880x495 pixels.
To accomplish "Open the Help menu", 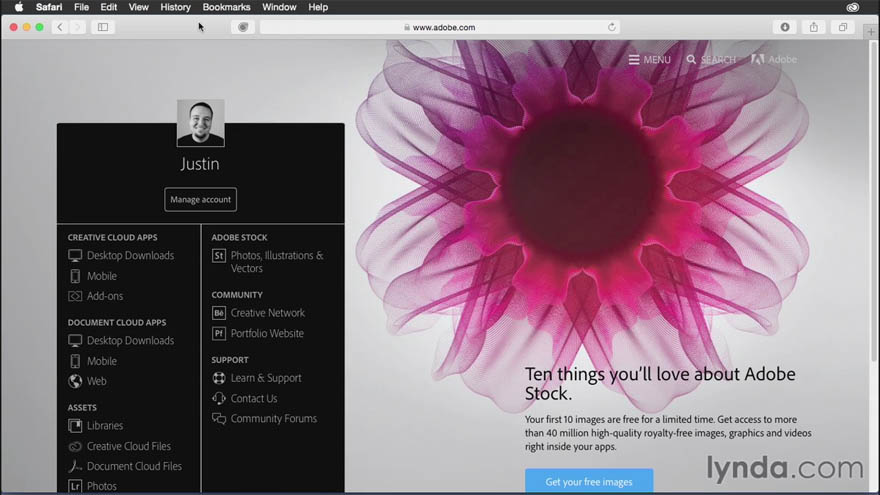I will pyautogui.click(x=318, y=7).
